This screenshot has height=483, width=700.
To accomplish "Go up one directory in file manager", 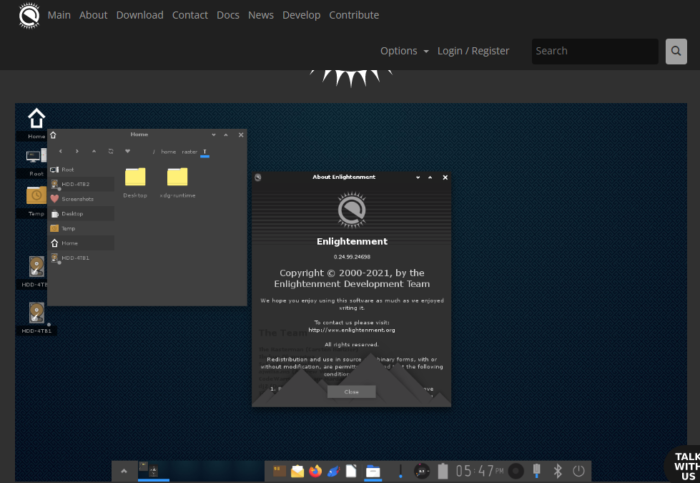I will [94, 151].
